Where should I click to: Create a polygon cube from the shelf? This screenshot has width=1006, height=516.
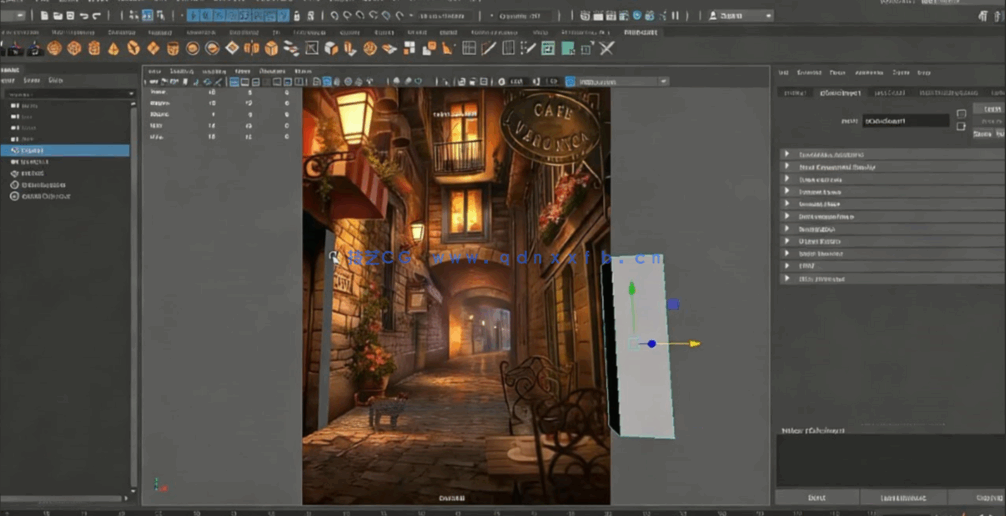(x=74, y=48)
